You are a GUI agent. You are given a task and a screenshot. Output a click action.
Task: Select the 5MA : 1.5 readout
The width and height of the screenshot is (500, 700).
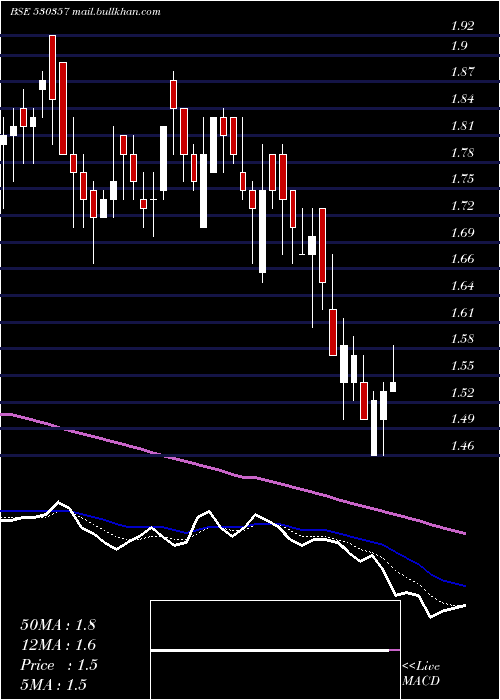54,684
